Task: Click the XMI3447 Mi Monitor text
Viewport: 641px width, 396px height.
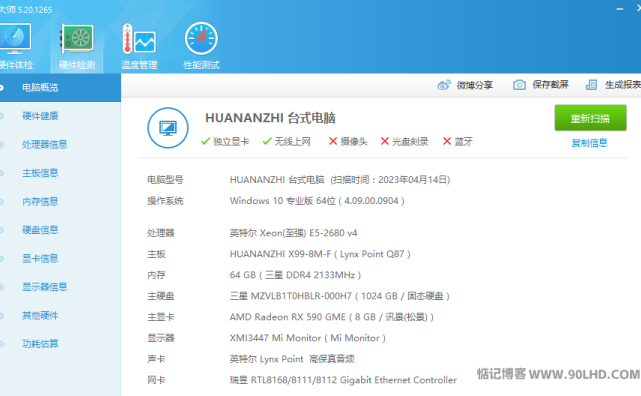Action: 307,338
